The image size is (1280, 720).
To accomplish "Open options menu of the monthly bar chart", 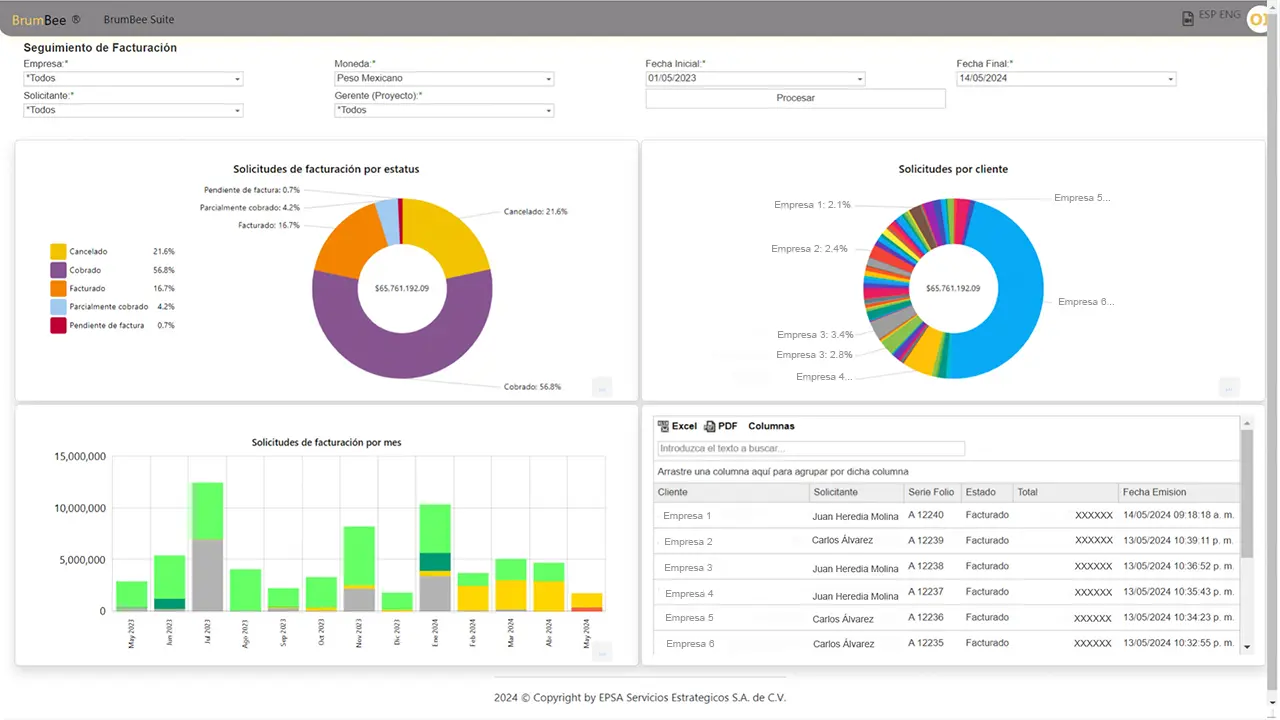I will point(601,652).
